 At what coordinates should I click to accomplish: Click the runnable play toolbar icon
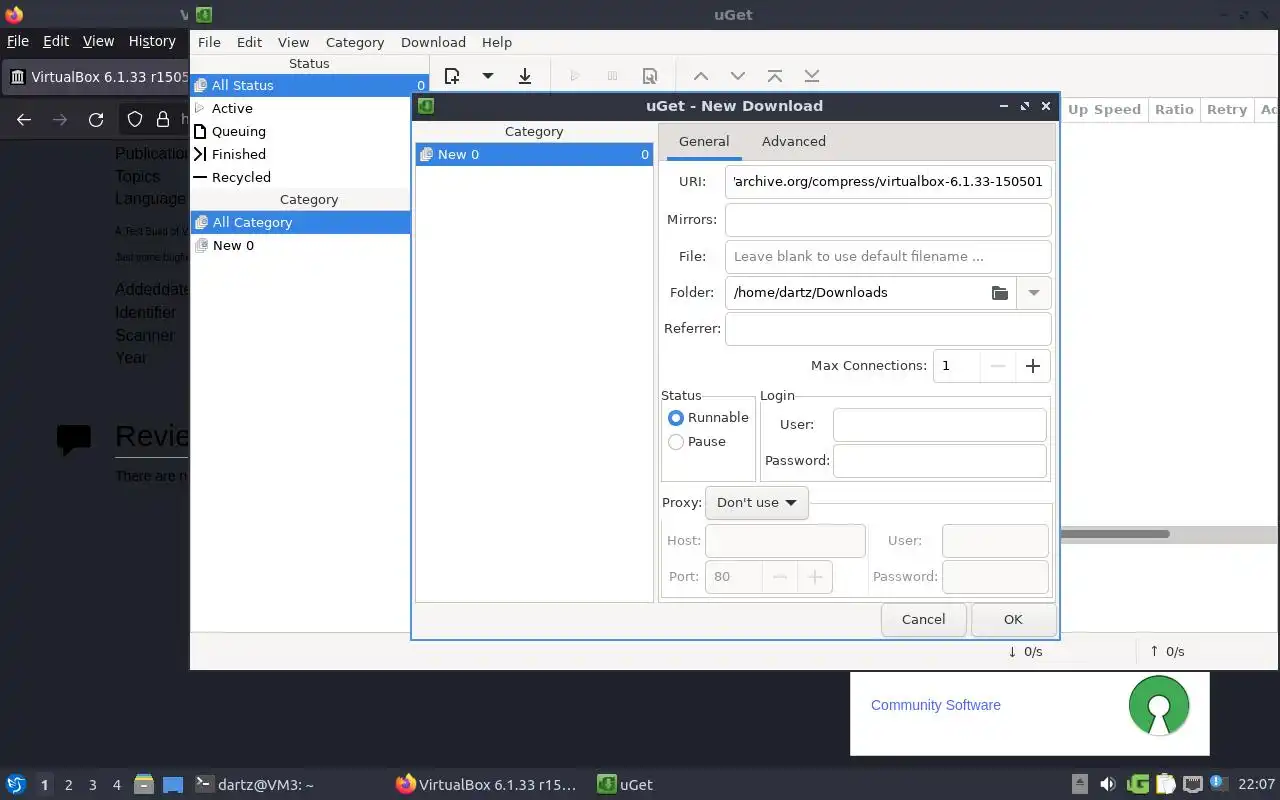pos(574,76)
